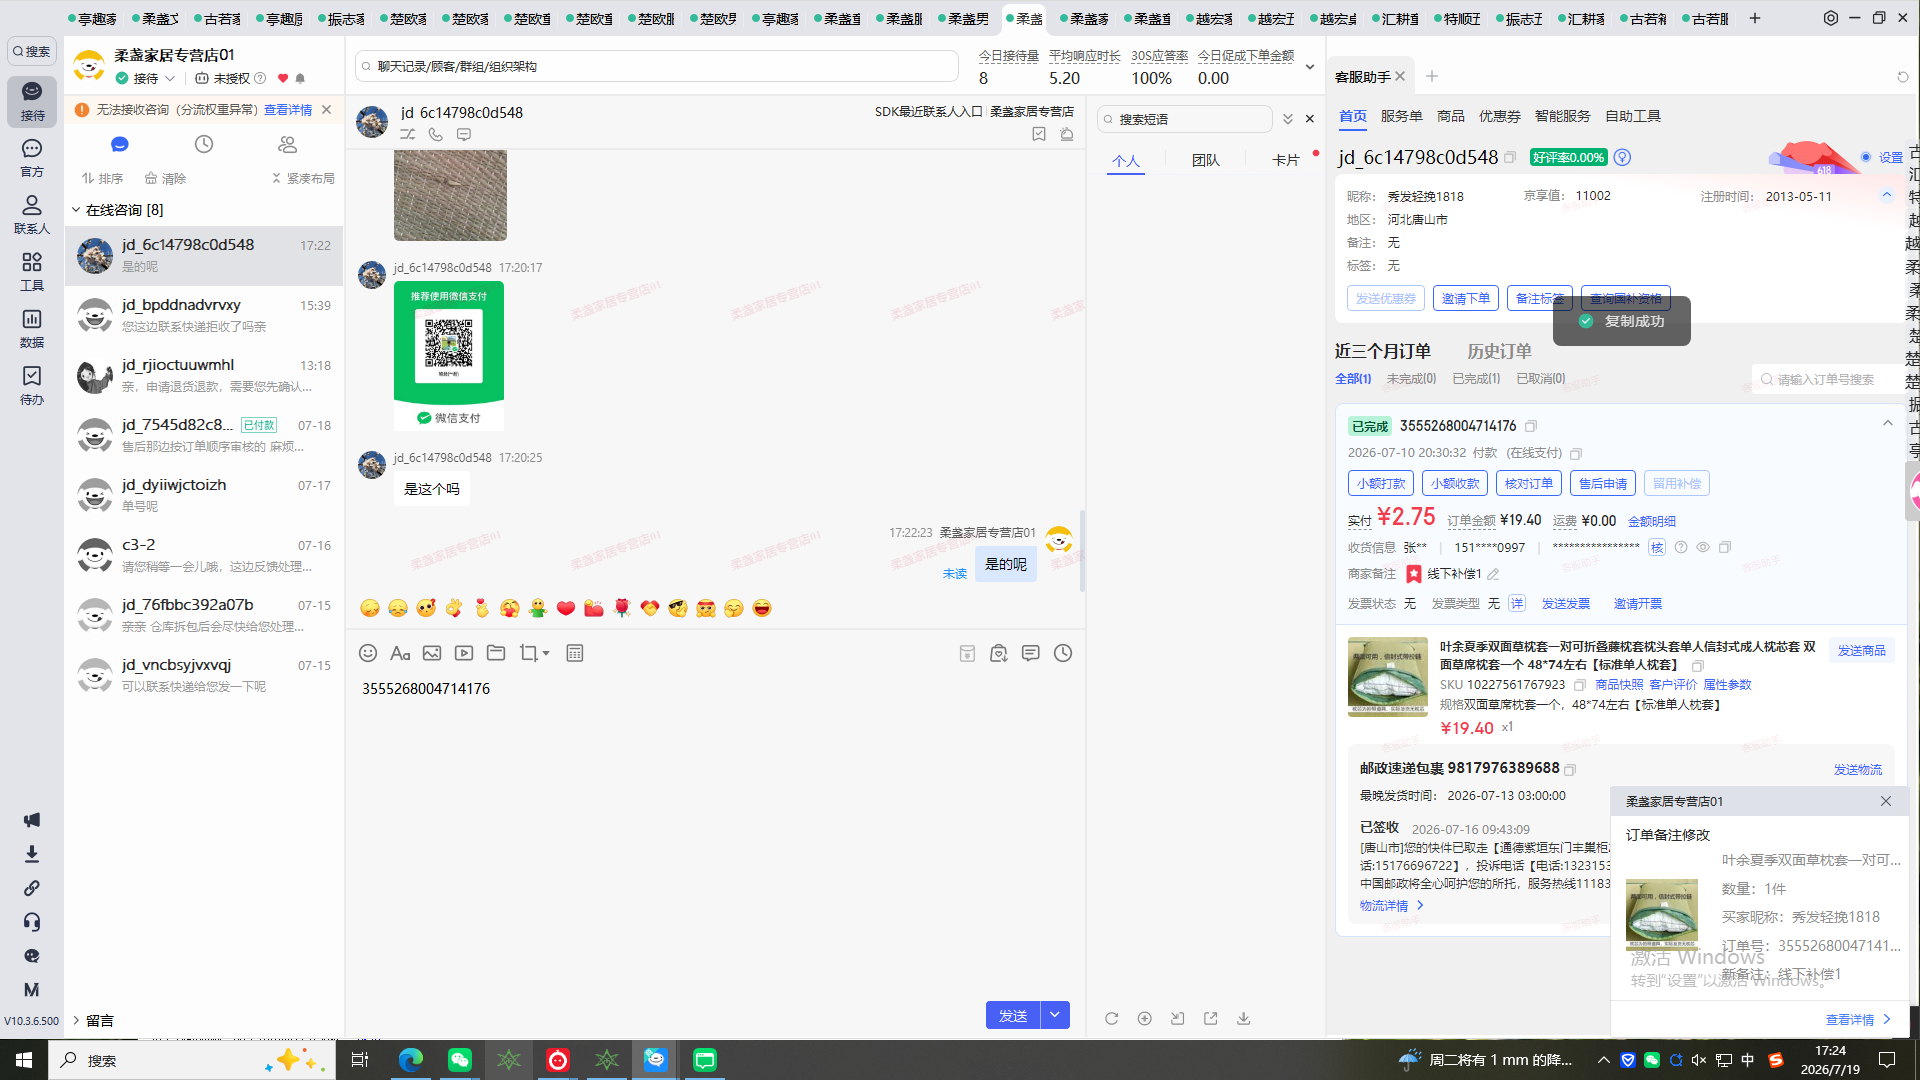Click the chat message scrollbar

[x=1082, y=551]
